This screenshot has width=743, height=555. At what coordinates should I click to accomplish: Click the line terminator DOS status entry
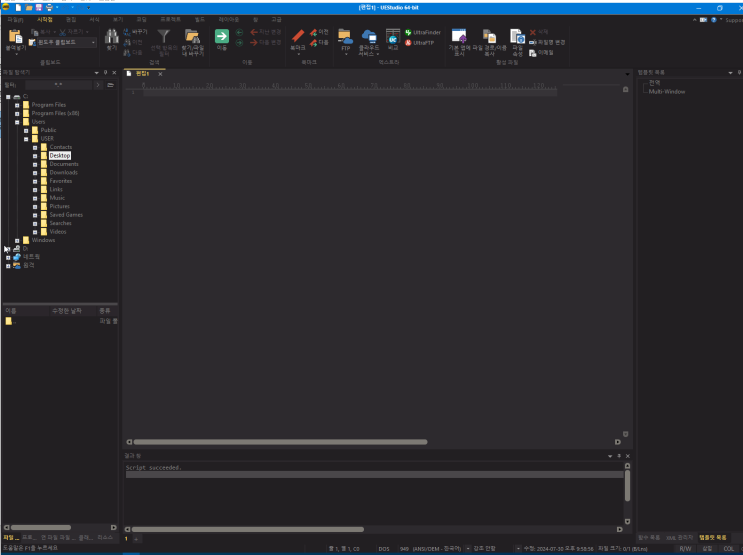tap(384, 549)
